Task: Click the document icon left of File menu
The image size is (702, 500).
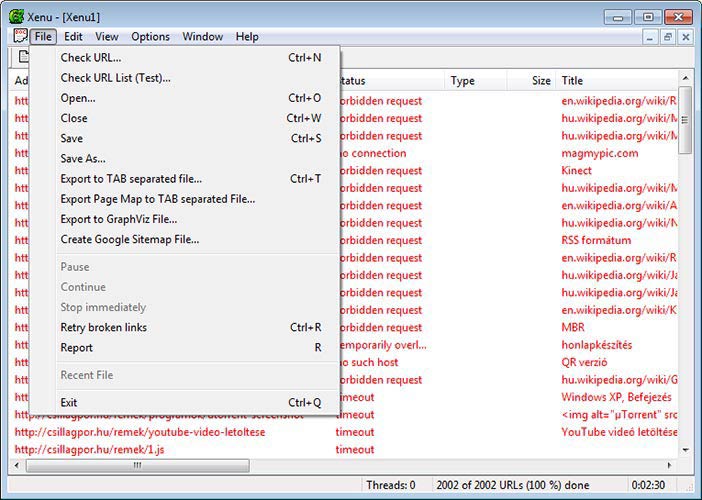Action: (20, 37)
